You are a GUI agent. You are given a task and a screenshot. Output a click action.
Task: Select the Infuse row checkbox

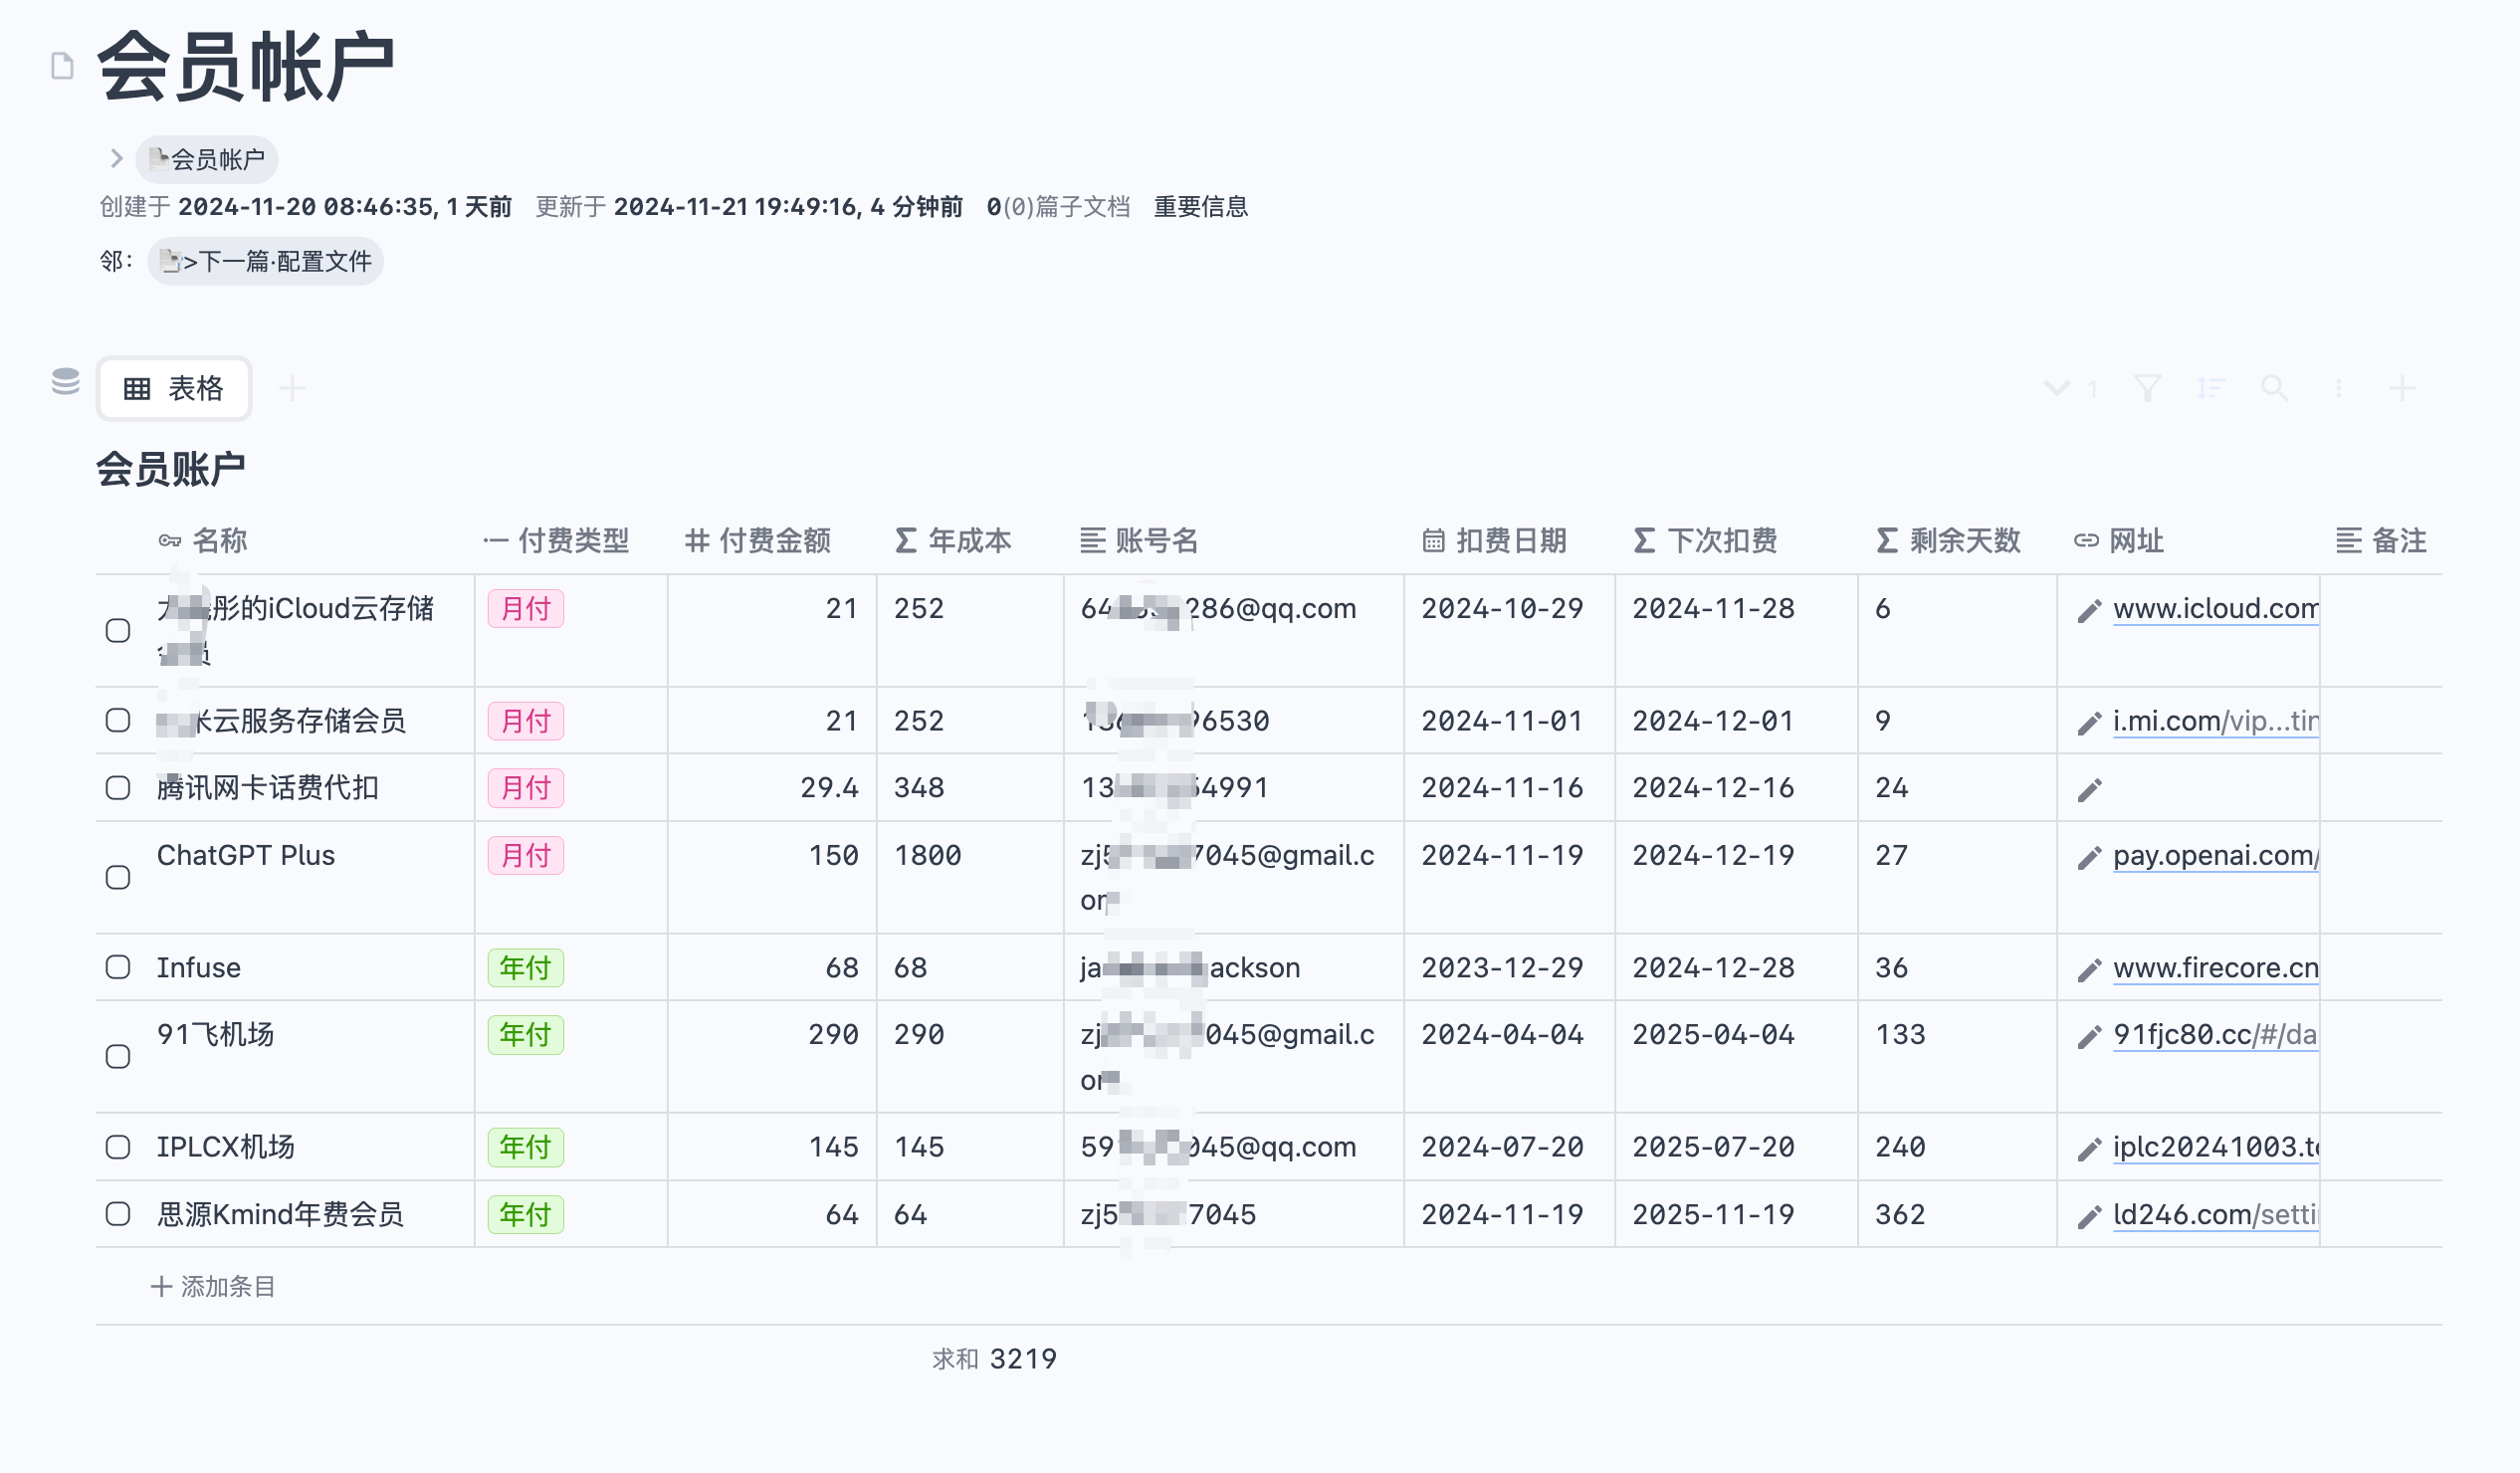118,967
